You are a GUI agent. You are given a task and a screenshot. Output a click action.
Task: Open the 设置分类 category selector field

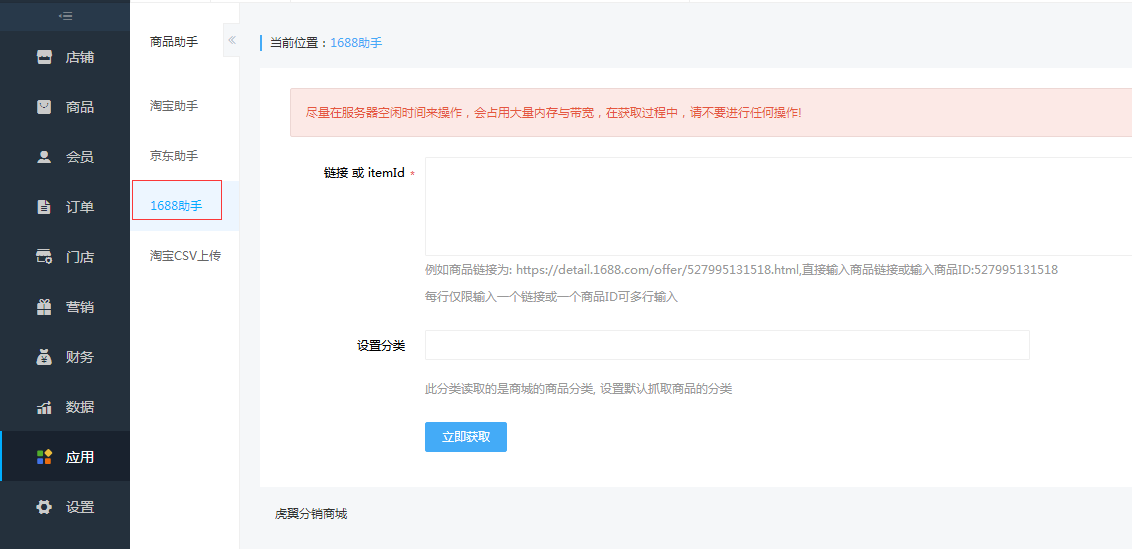coord(727,345)
